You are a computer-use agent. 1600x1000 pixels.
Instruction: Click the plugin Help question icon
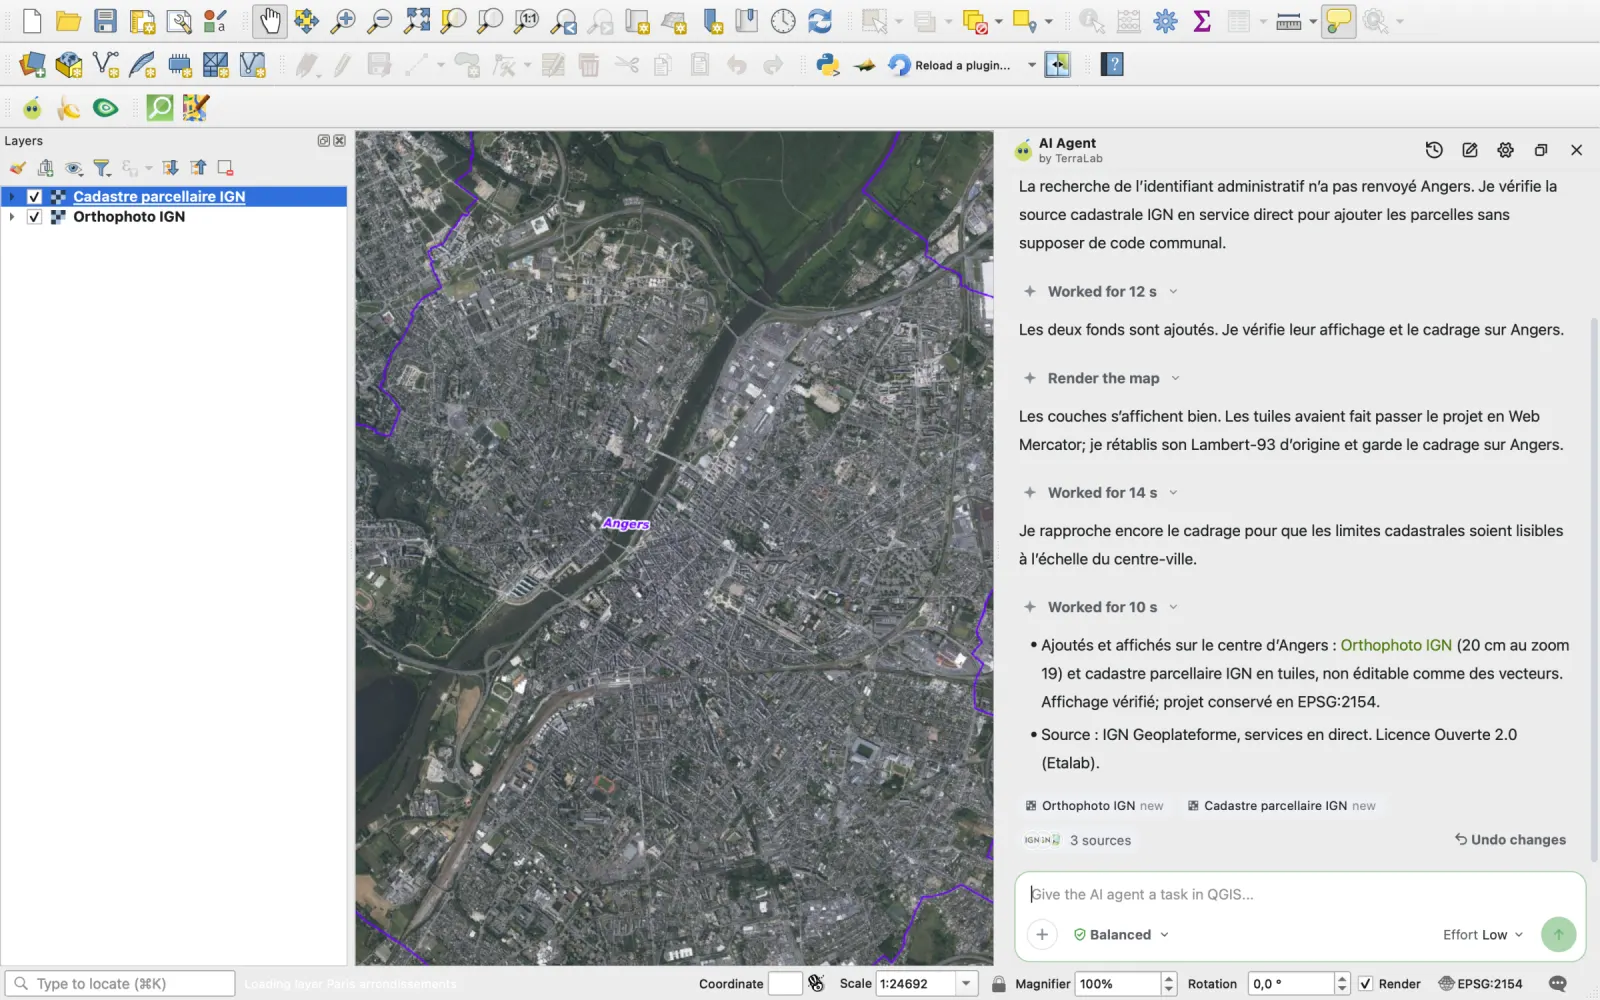[x=1112, y=65]
